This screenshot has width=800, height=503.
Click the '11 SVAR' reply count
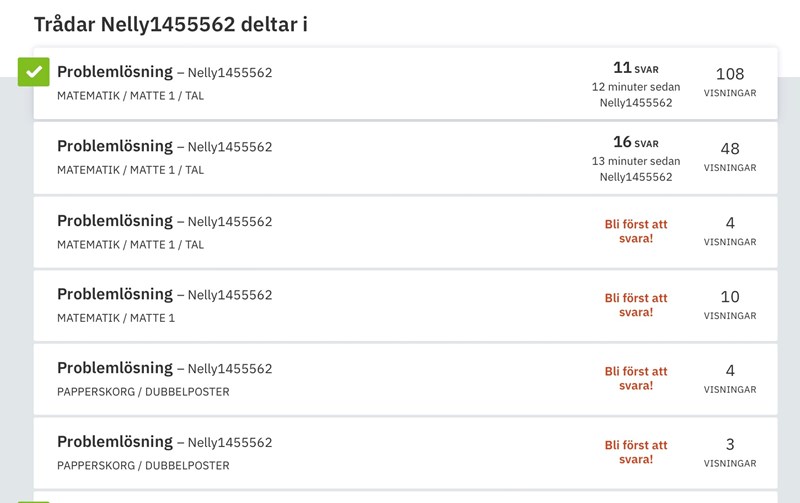(636, 68)
